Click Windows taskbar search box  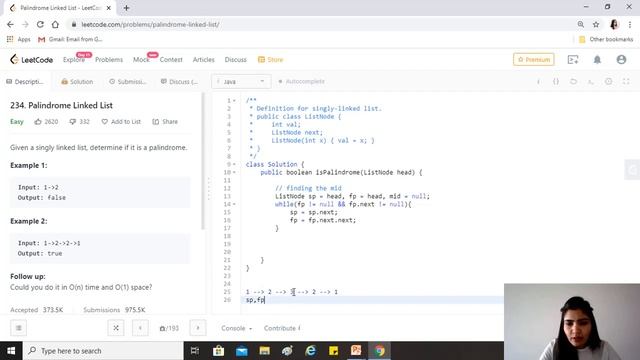pyautogui.click(x=103, y=351)
